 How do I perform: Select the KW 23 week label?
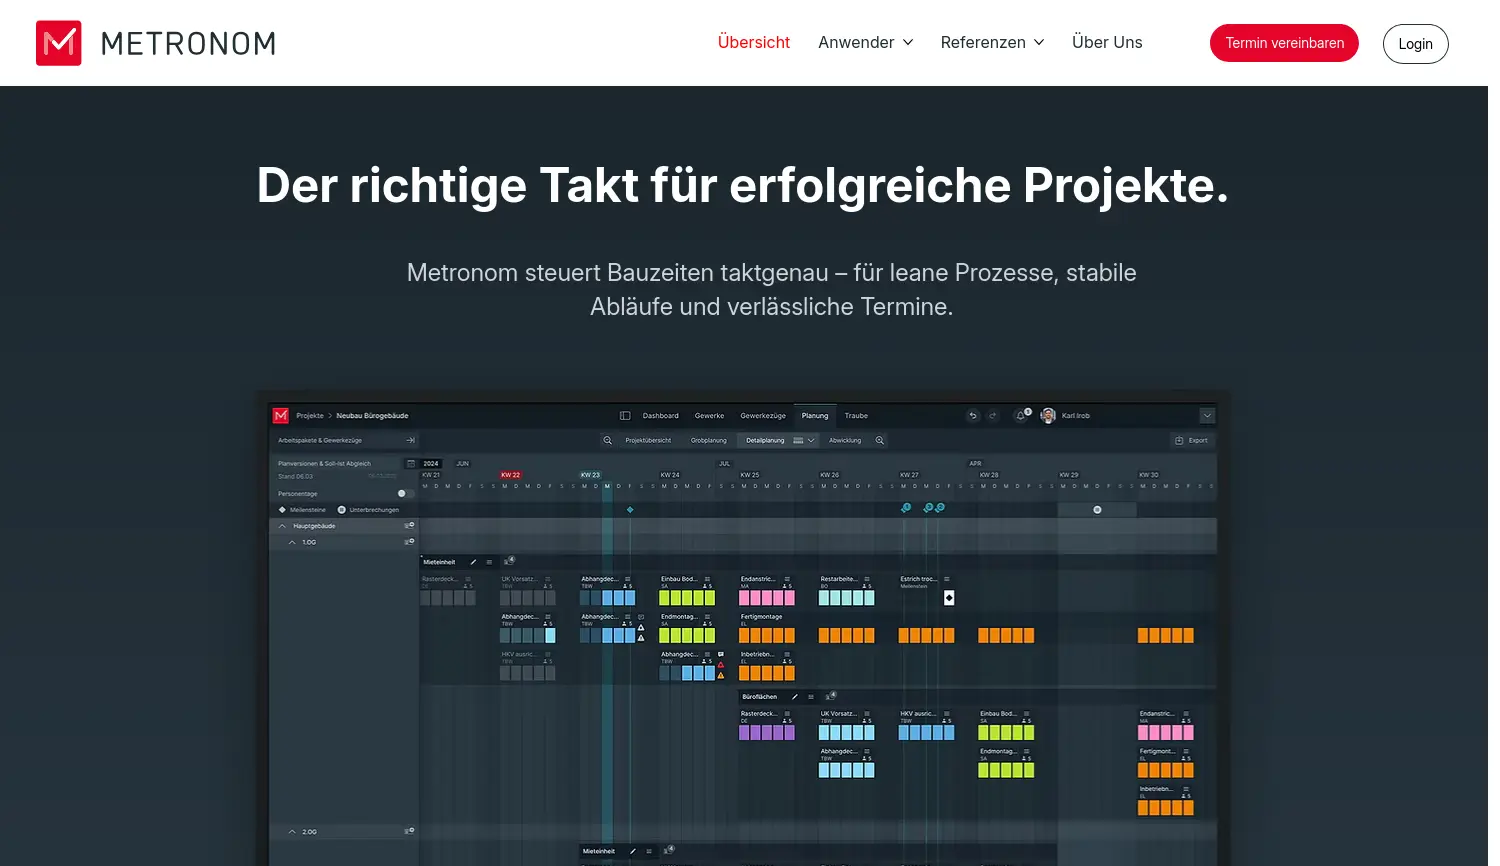pyautogui.click(x=591, y=475)
